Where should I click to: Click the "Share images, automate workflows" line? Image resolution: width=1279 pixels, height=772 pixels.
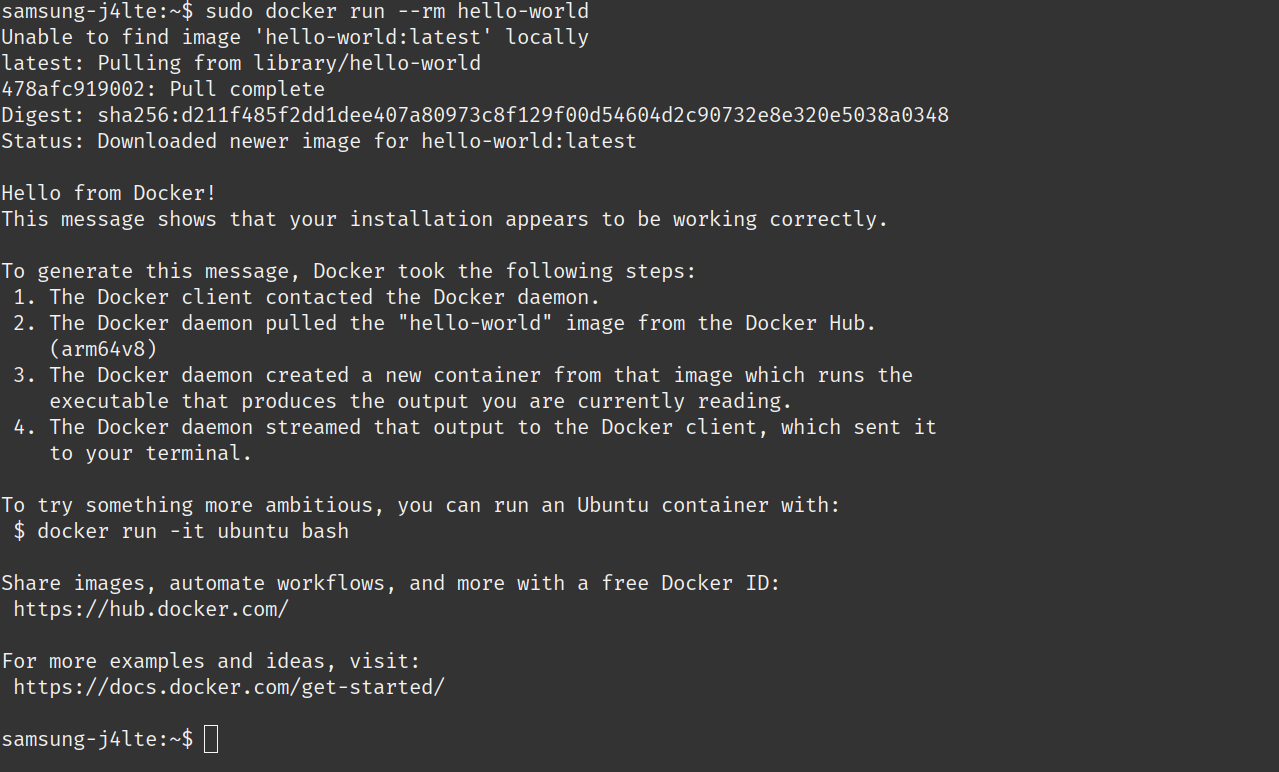pyautogui.click(x=391, y=583)
